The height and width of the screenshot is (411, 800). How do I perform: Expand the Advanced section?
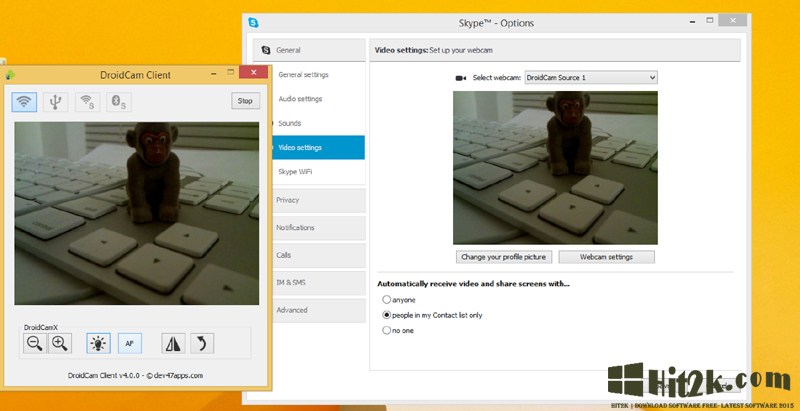(319, 310)
